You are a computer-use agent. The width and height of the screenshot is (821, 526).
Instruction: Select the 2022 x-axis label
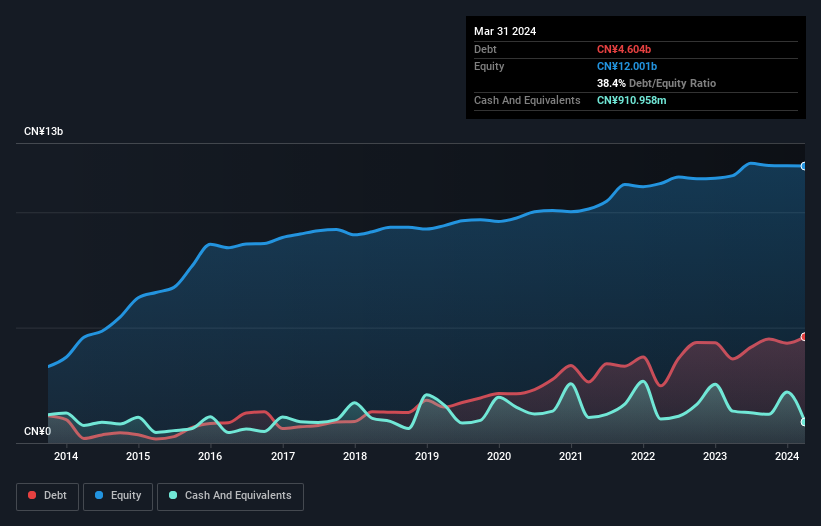point(643,456)
